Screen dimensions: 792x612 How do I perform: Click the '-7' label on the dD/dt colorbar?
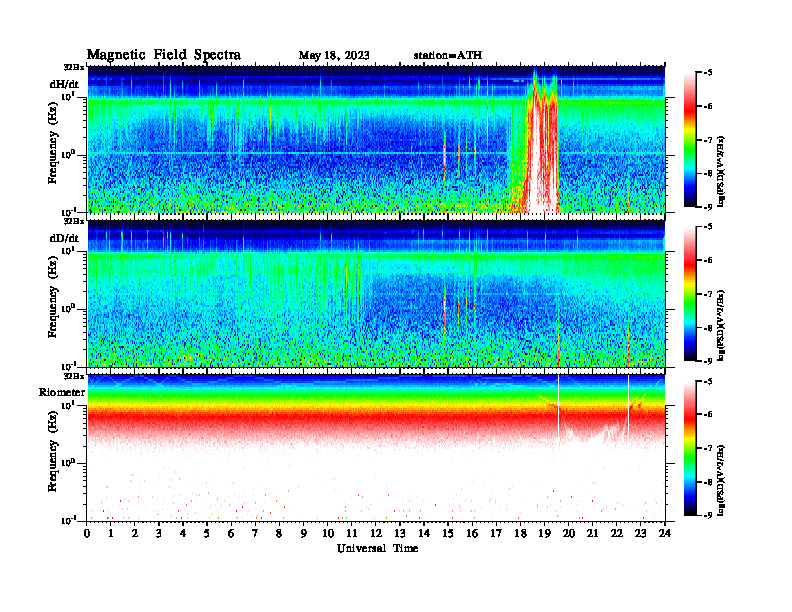click(708, 294)
